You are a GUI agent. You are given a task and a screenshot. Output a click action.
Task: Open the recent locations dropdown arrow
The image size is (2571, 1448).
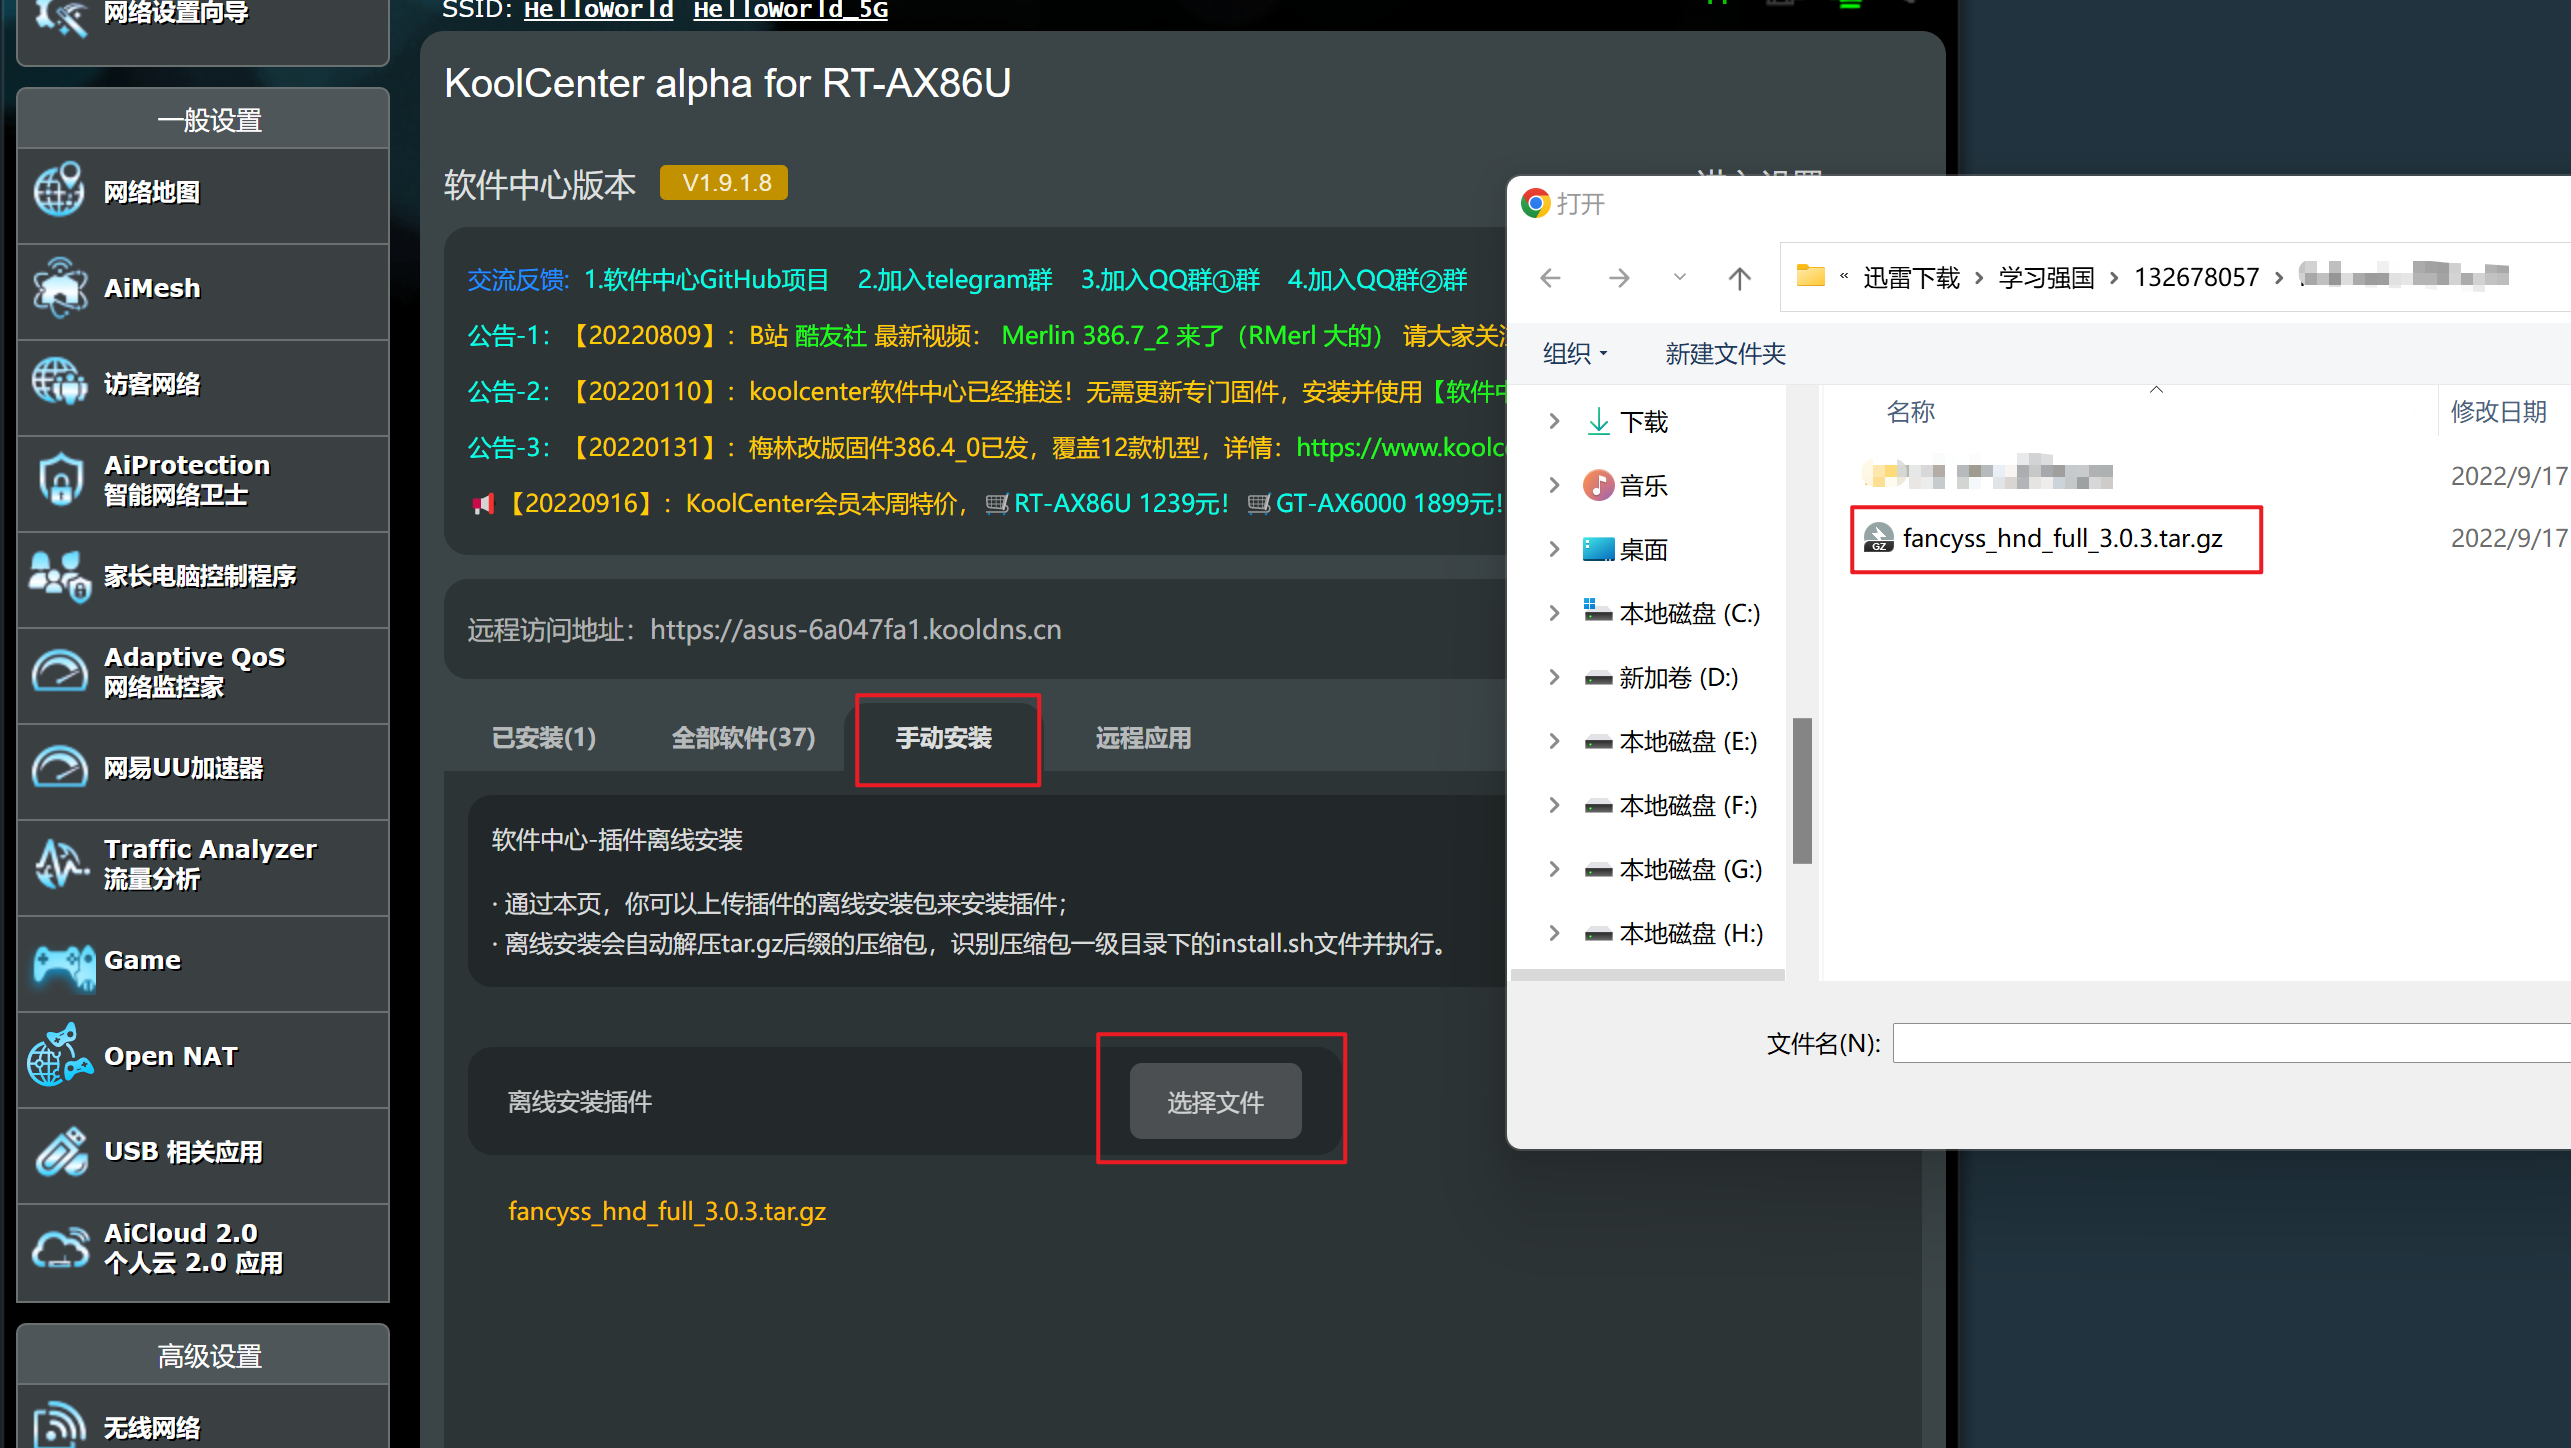[x=1680, y=278]
